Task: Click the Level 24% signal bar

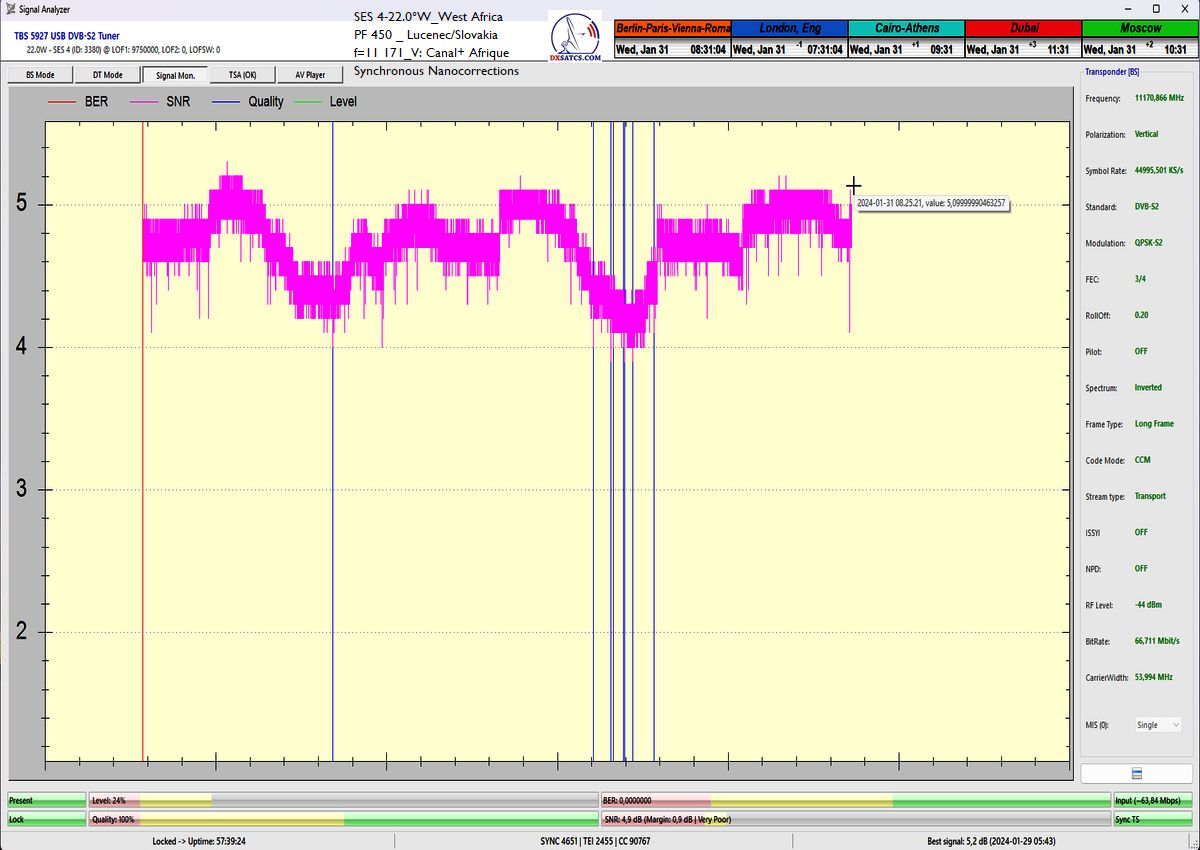Action: click(x=342, y=800)
